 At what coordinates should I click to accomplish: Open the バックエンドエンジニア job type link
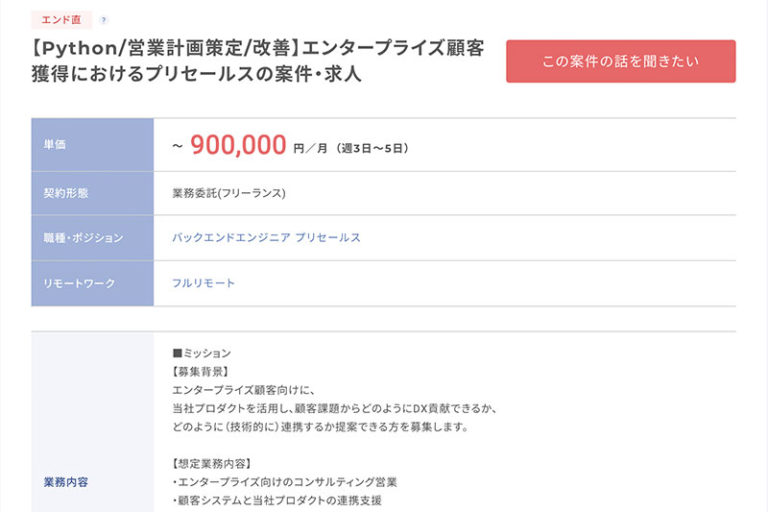pyautogui.click(x=231, y=238)
